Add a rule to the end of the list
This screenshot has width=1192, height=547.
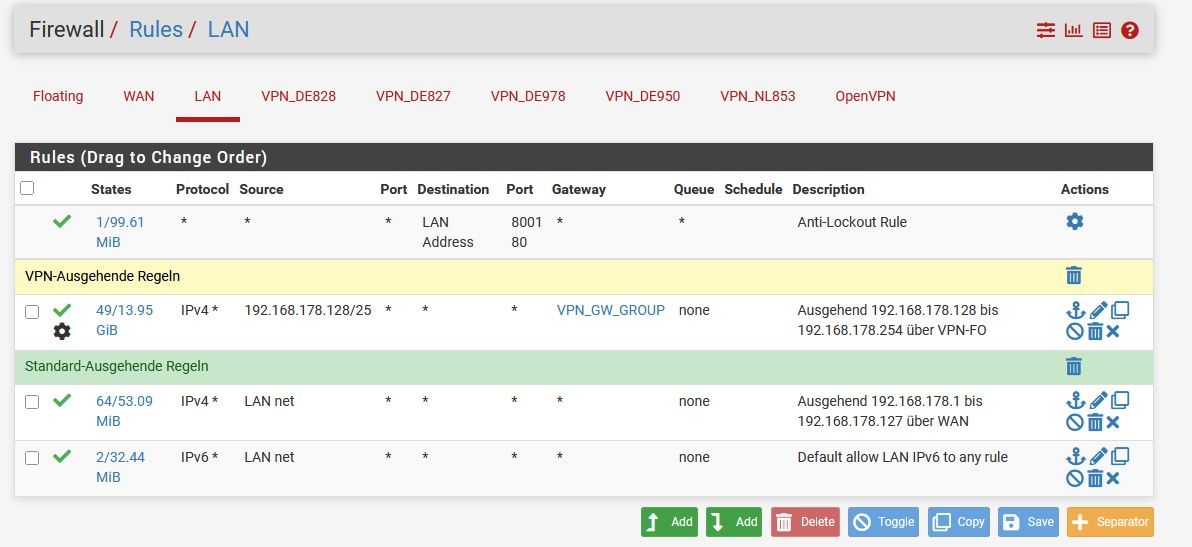[734, 522]
